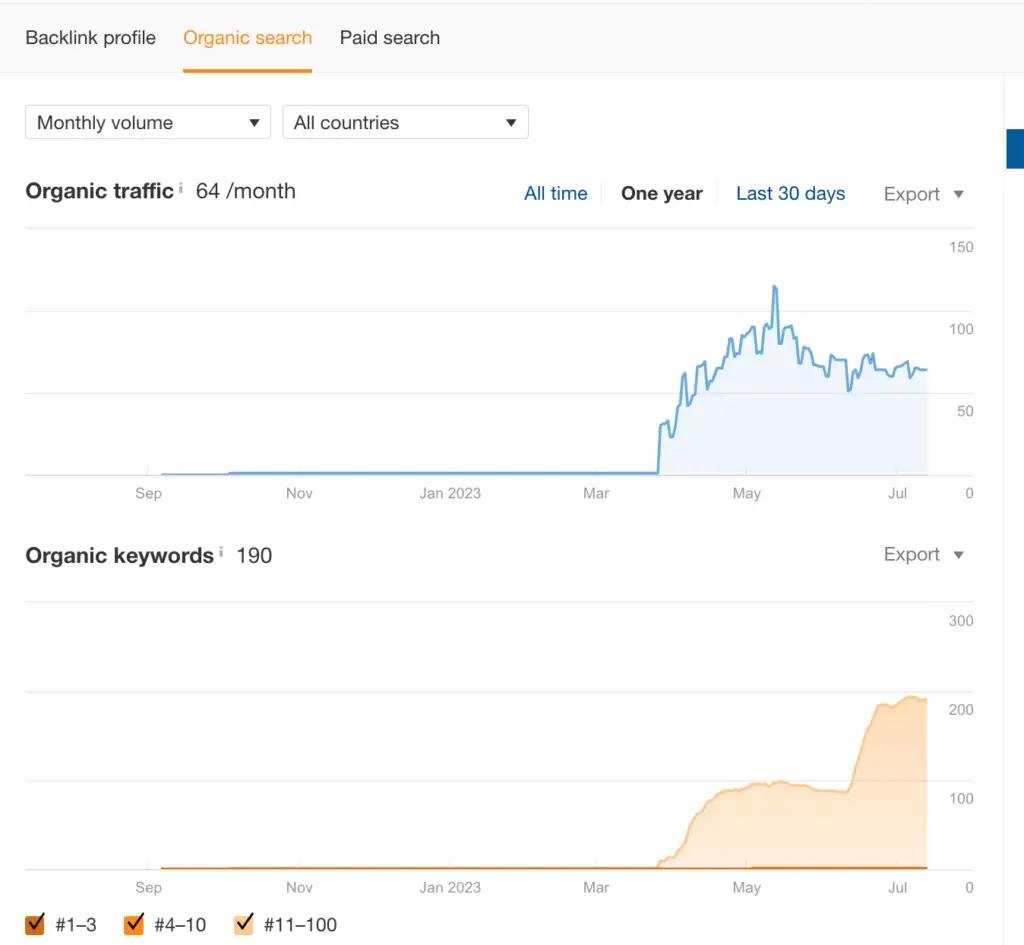The height and width of the screenshot is (945, 1024).
Task: Click Jan 2023 label on traffic chart
Action: click(x=450, y=493)
